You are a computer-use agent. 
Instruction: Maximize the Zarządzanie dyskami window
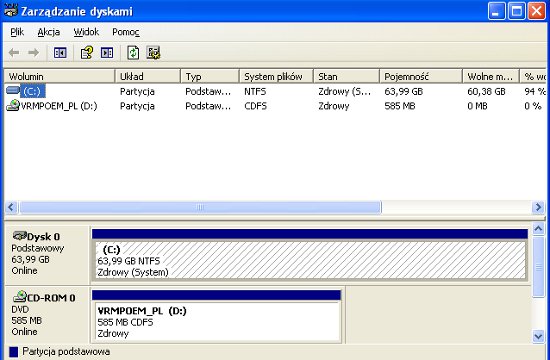click(516, 11)
